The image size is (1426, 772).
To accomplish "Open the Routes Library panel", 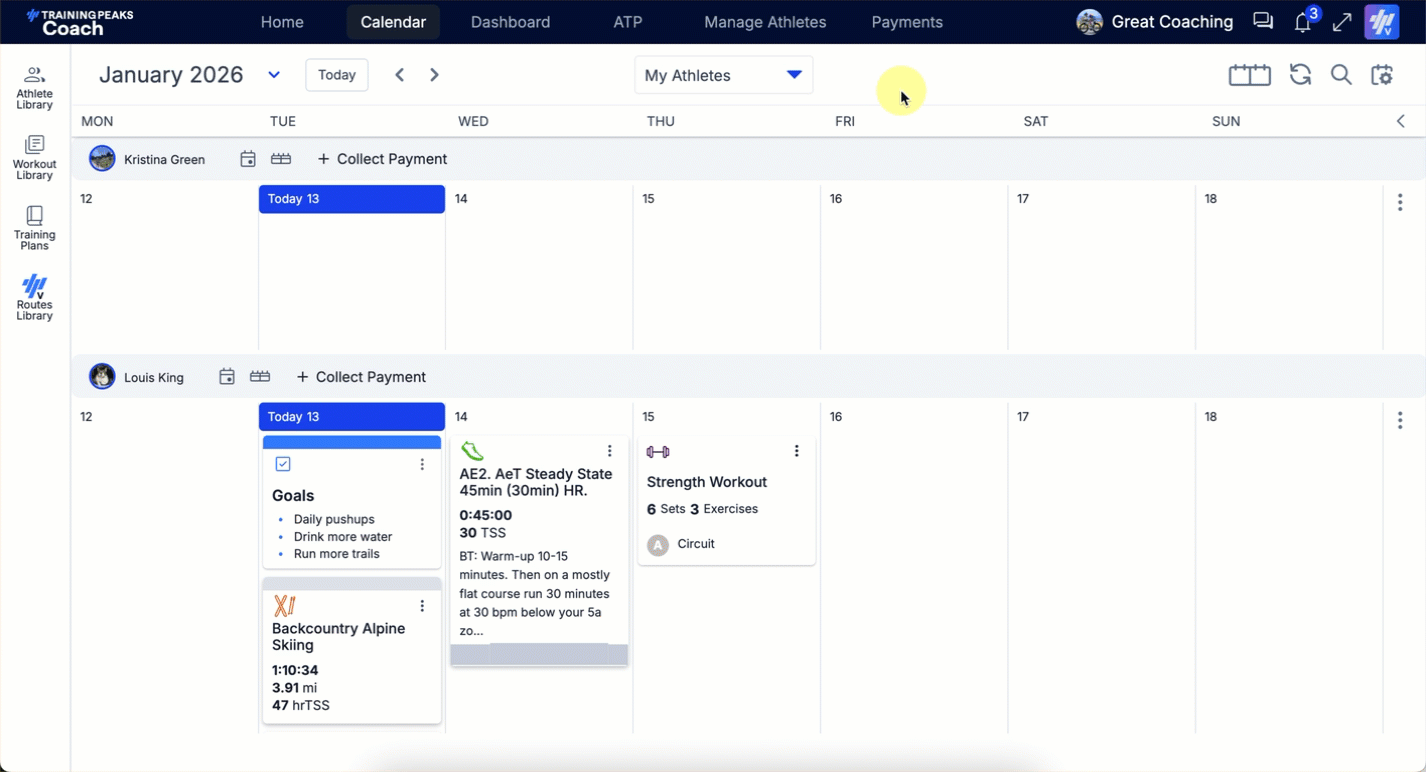I will click(34, 297).
